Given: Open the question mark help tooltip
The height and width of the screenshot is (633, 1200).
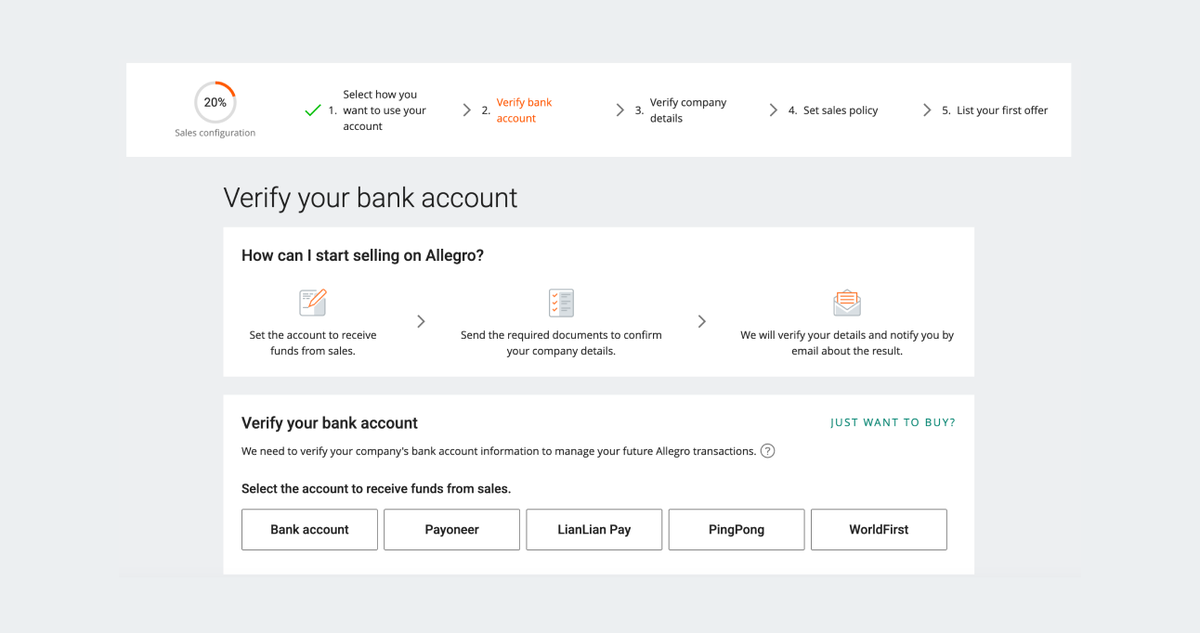Looking at the screenshot, I should (x=767, y=451).
